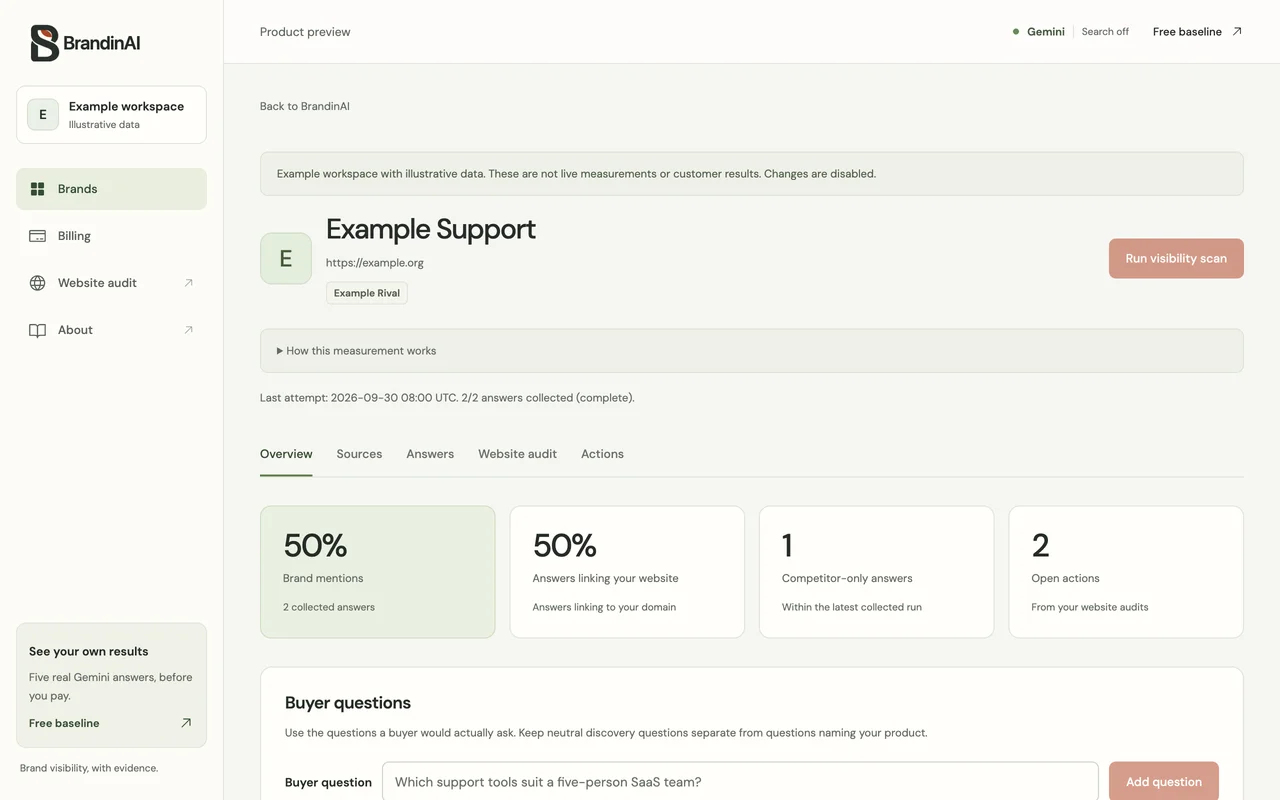
Task: Open the Example workspace switcher
Action: tap(111, 114)
